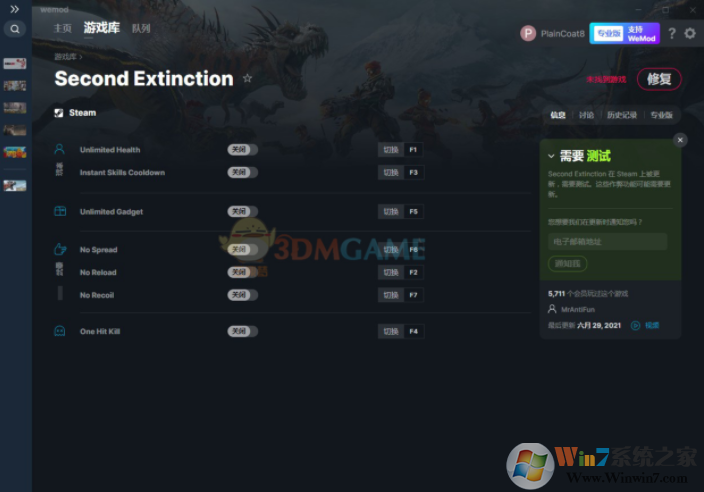
Task: Click the F3 key label
Action: pos(414,172)
